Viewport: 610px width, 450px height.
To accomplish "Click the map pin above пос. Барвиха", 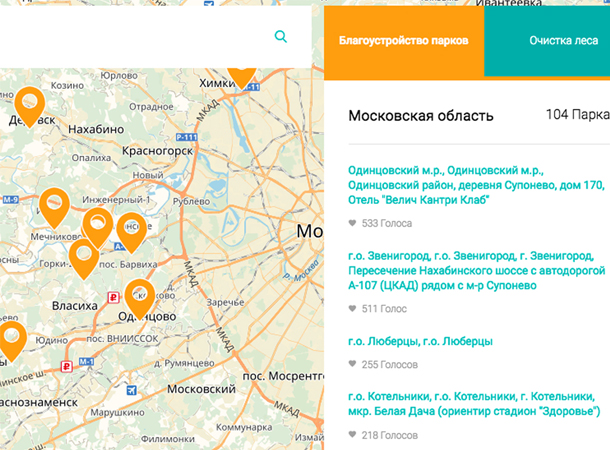I will coord(131,233).
